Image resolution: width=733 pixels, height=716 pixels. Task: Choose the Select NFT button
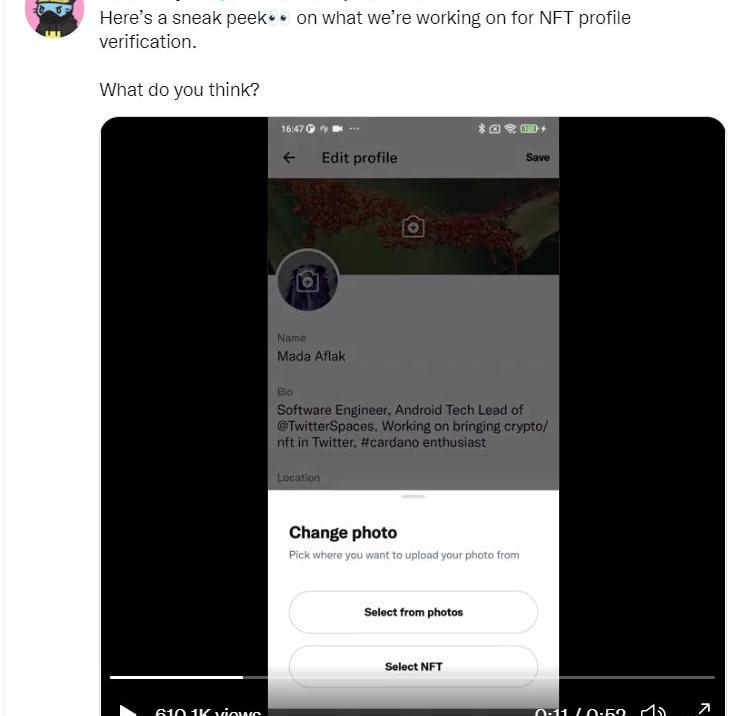[x=413, y=666]
